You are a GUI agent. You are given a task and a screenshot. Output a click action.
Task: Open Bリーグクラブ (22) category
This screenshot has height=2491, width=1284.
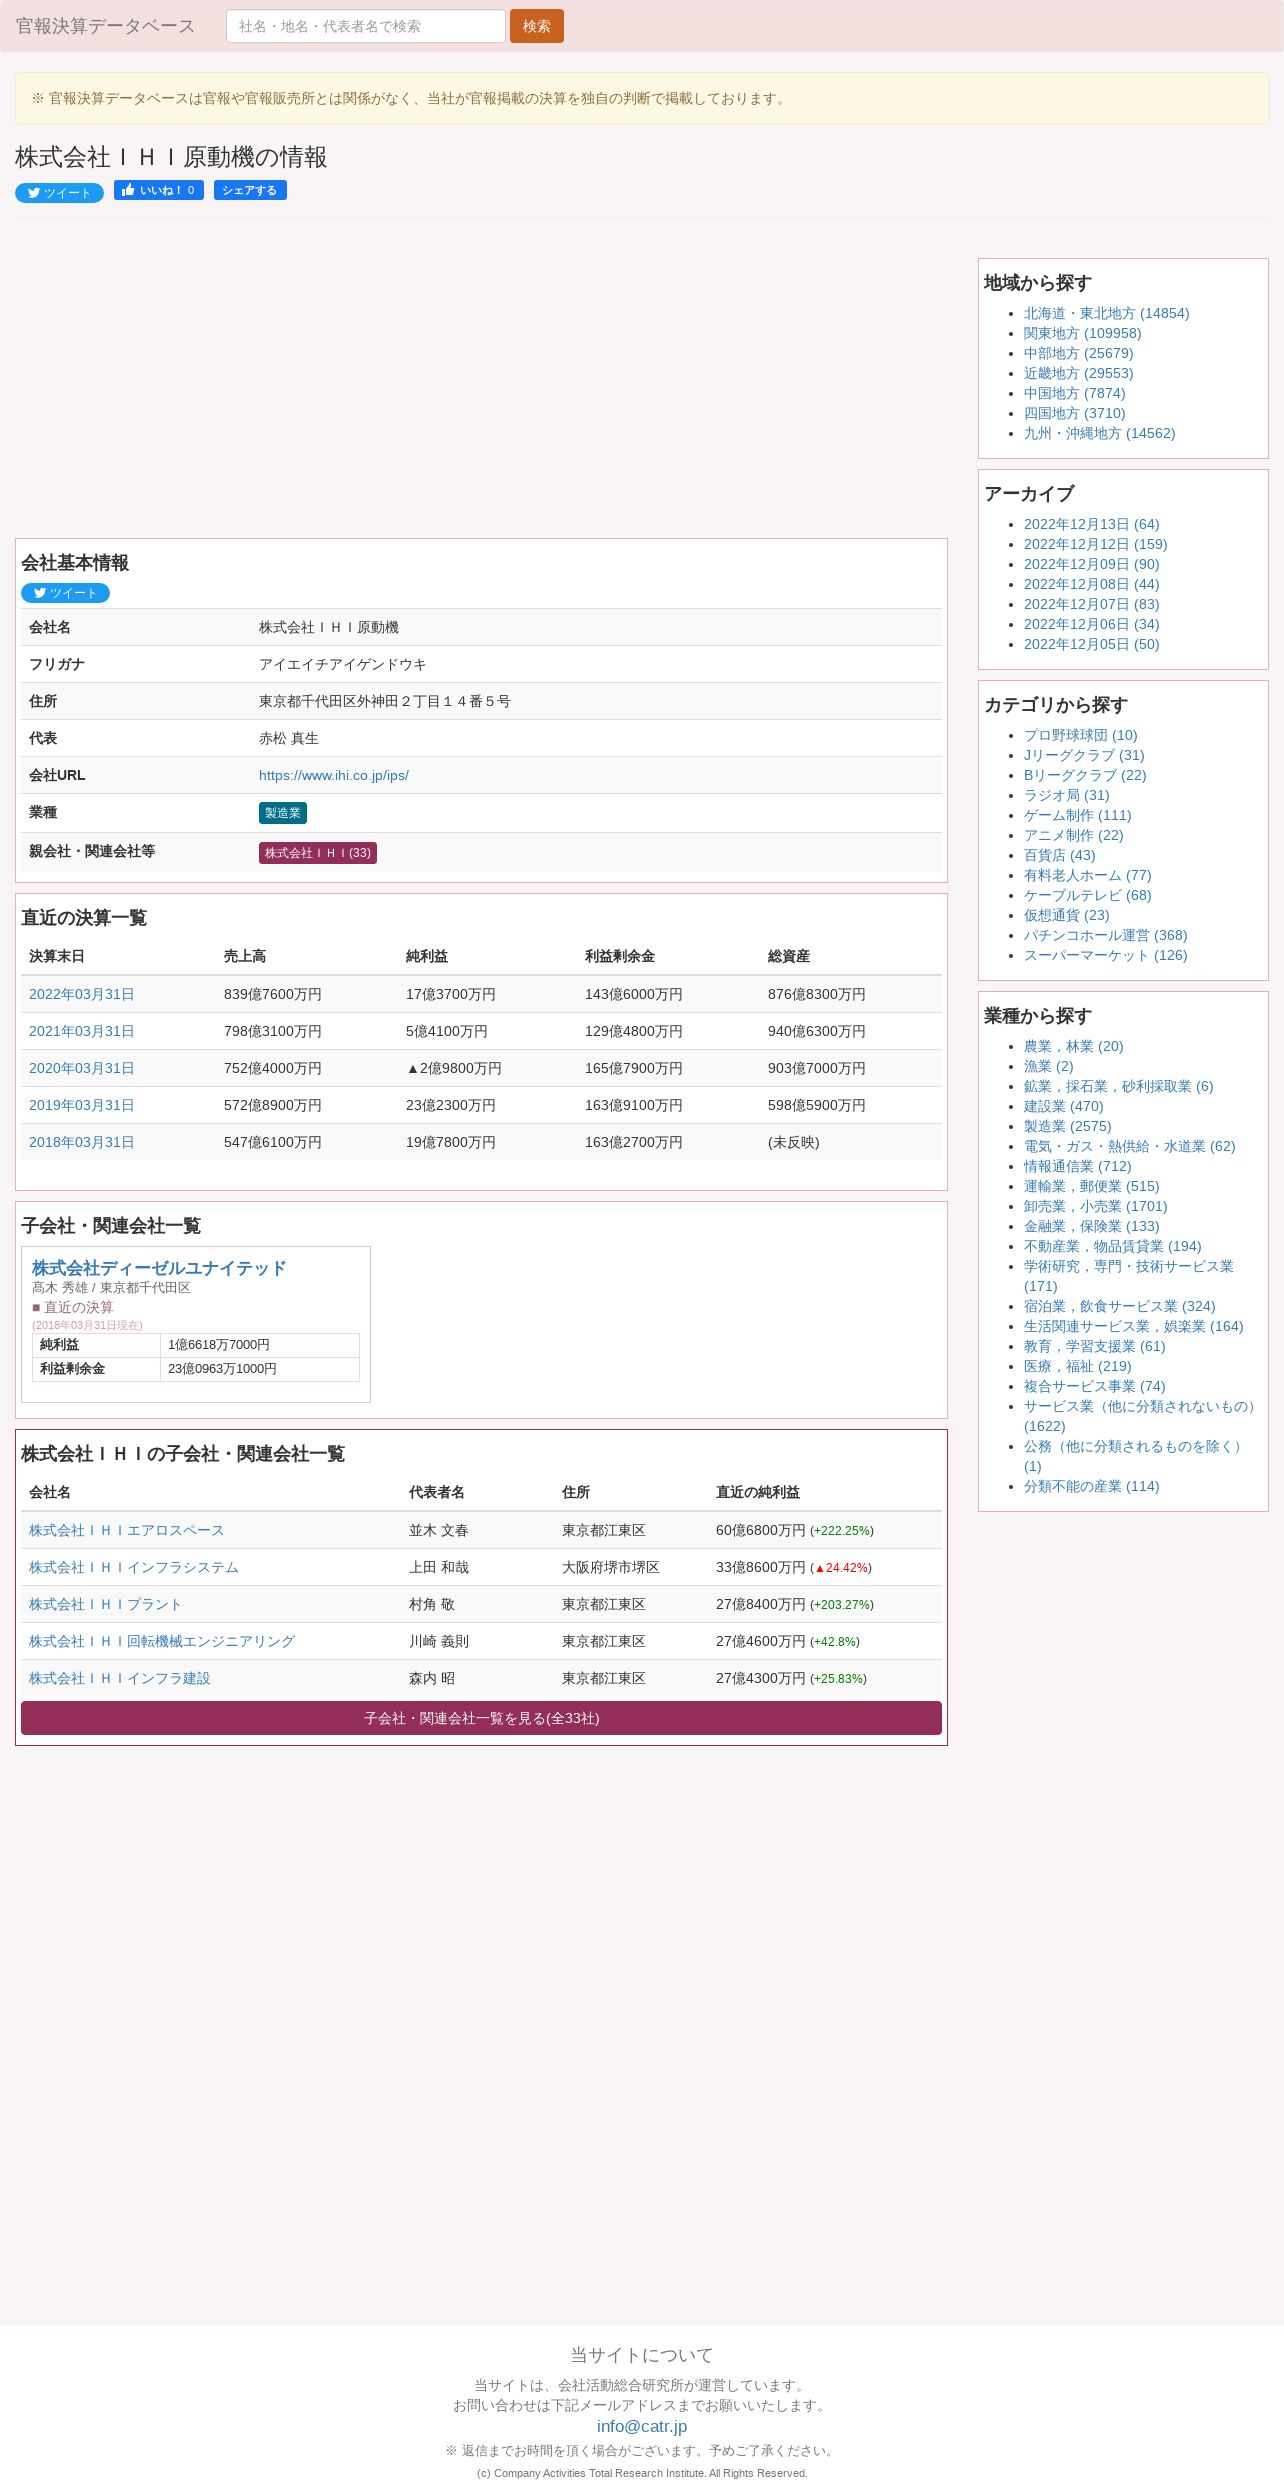(1085, 775)
